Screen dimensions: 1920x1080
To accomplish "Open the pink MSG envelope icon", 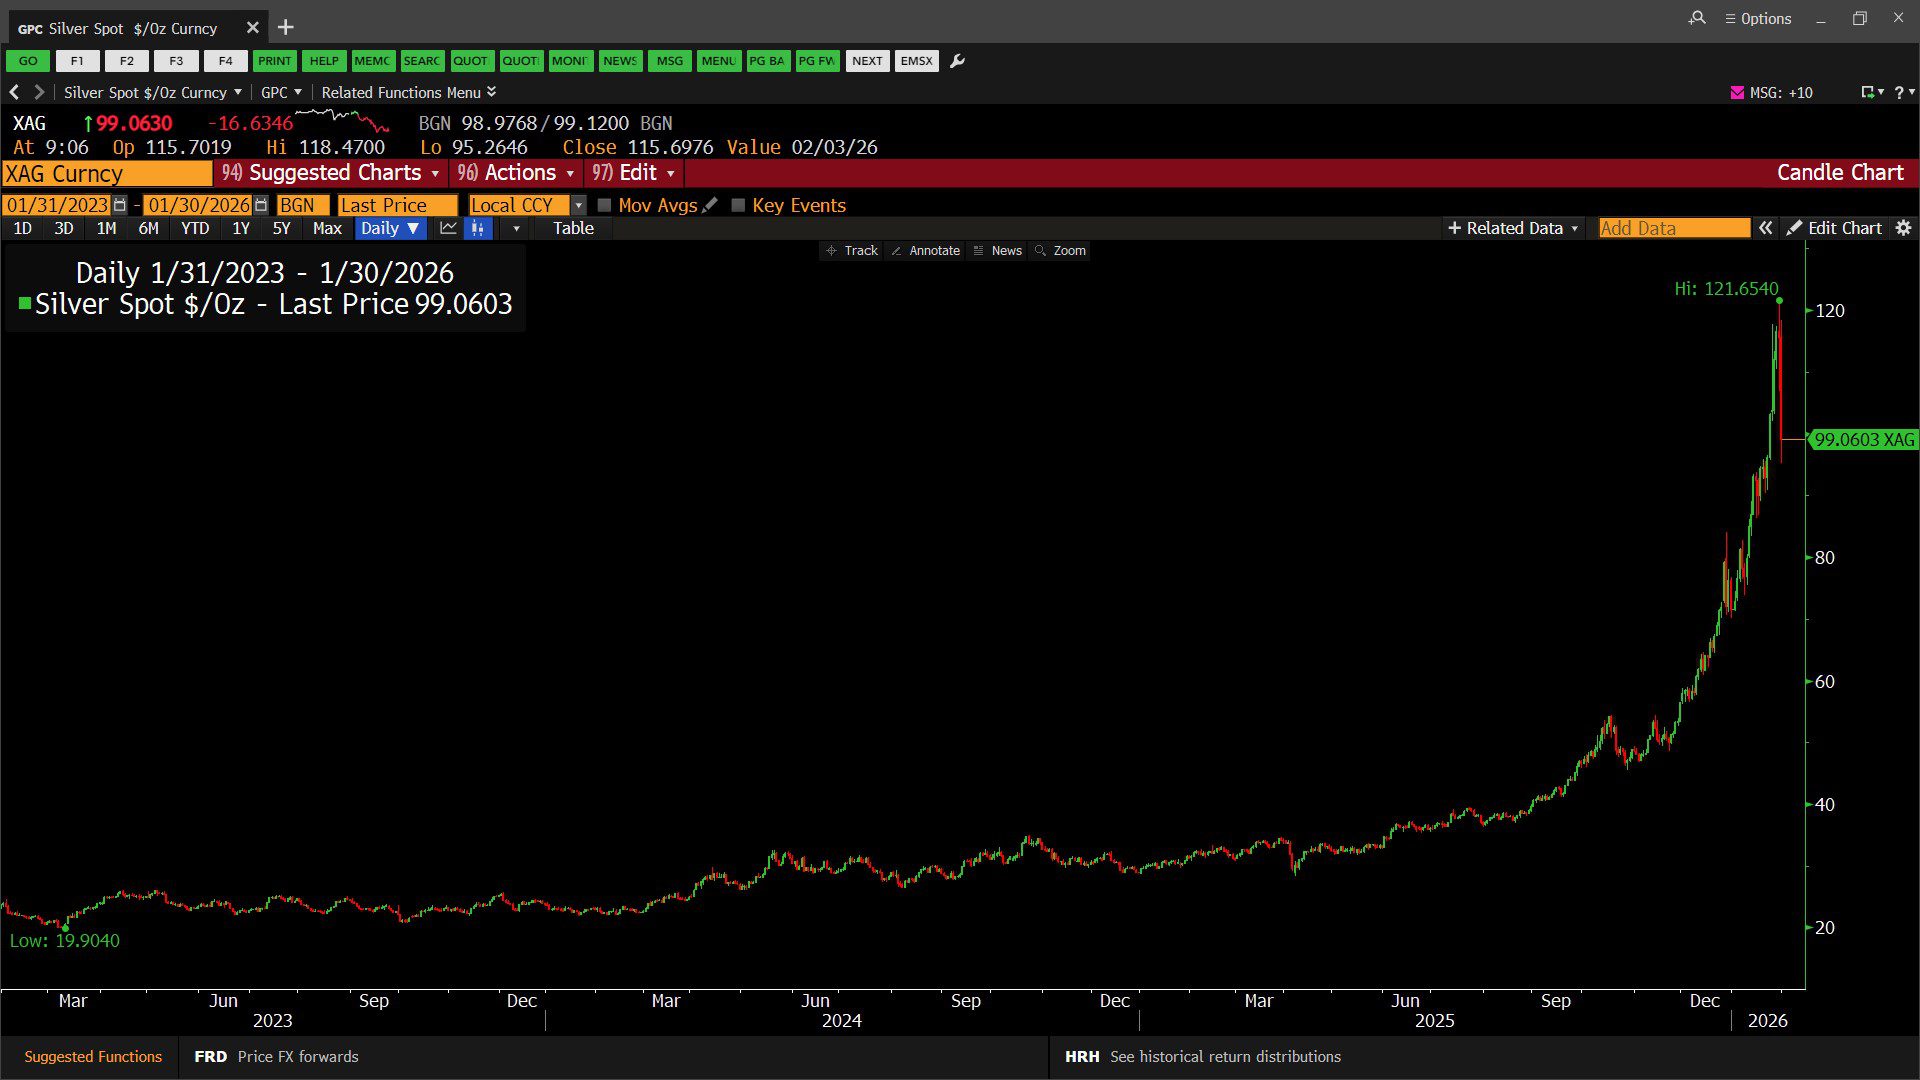I will [x=1737, y=92].
